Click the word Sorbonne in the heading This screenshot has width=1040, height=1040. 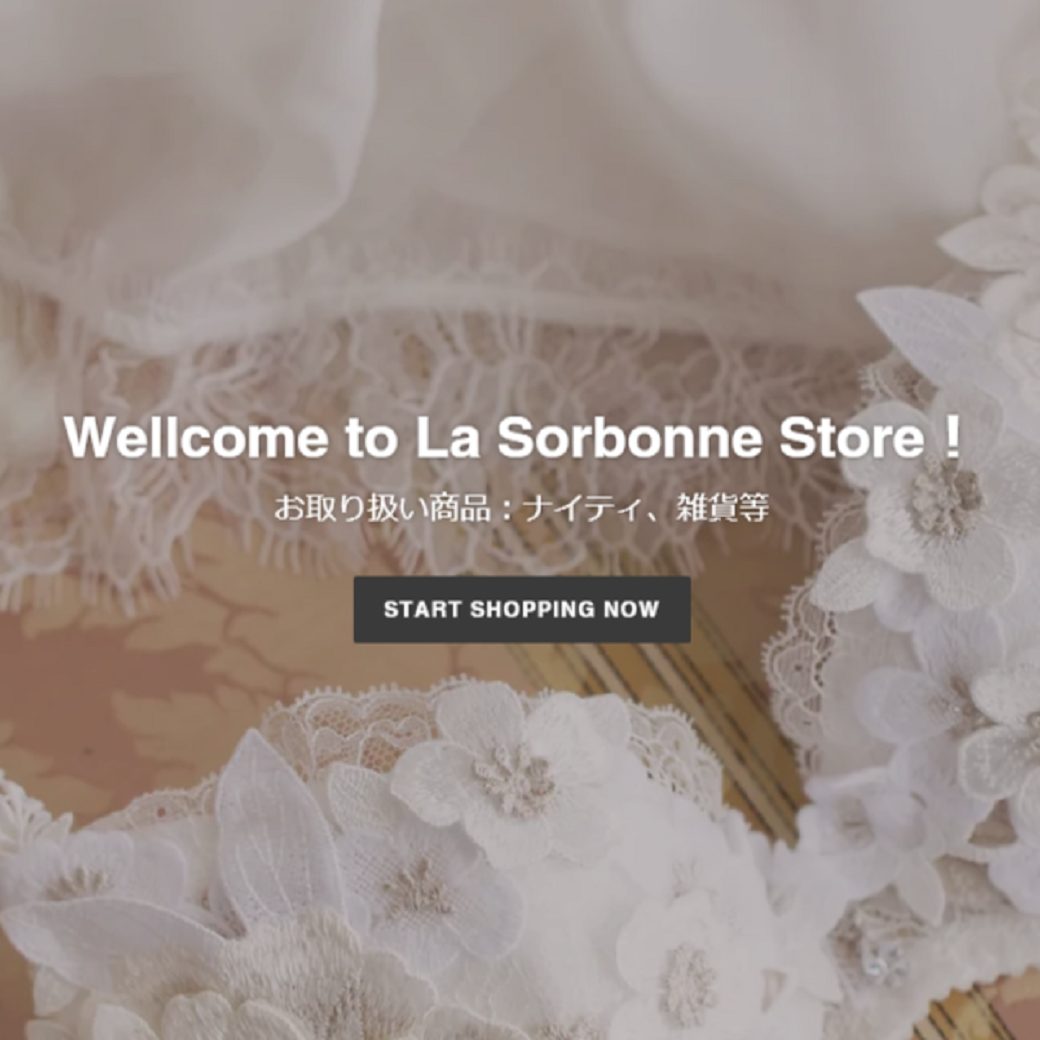pos(629,437)
